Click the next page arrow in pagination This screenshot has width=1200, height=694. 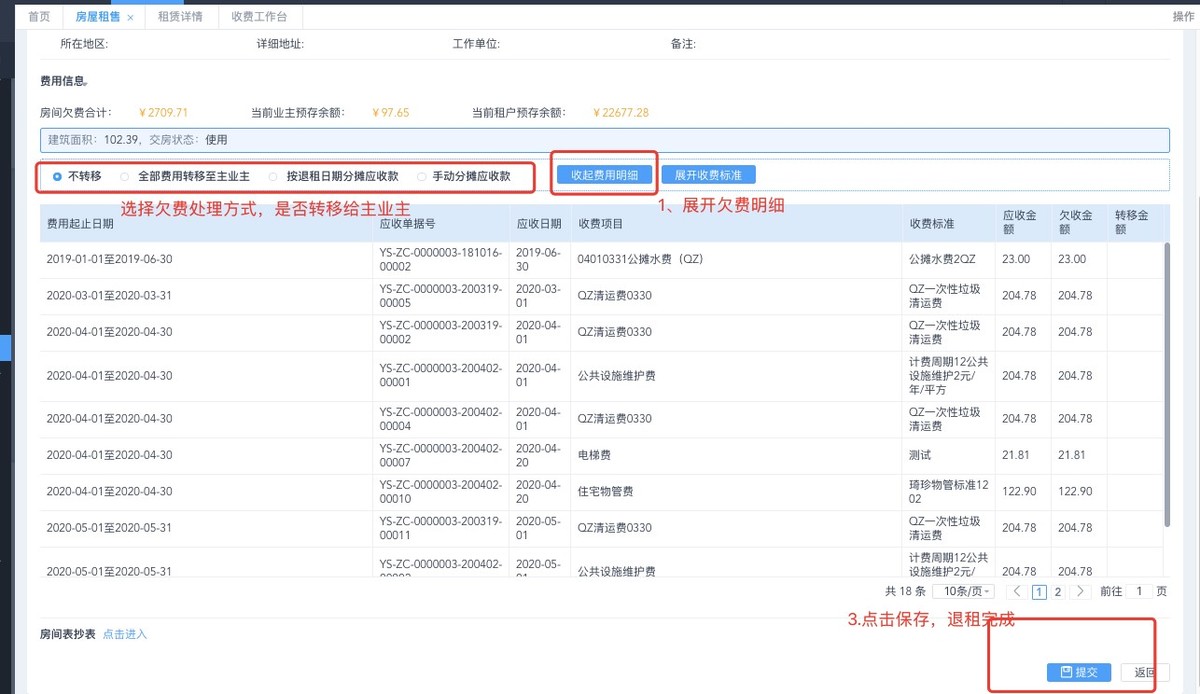tap(1079, 591)
